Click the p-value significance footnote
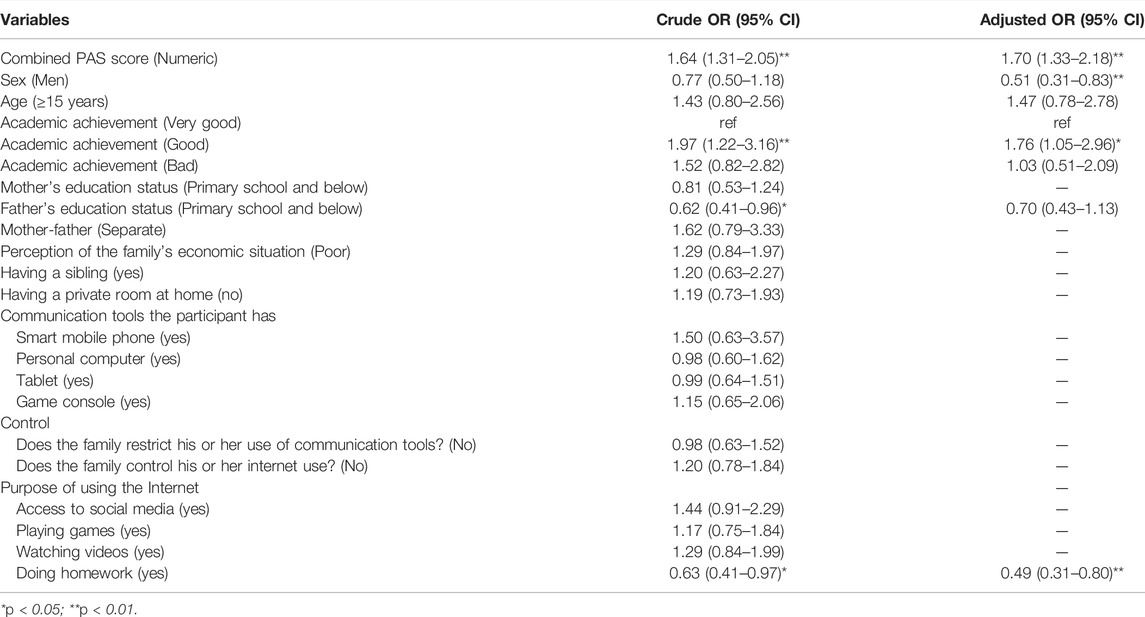 (69, 609)
